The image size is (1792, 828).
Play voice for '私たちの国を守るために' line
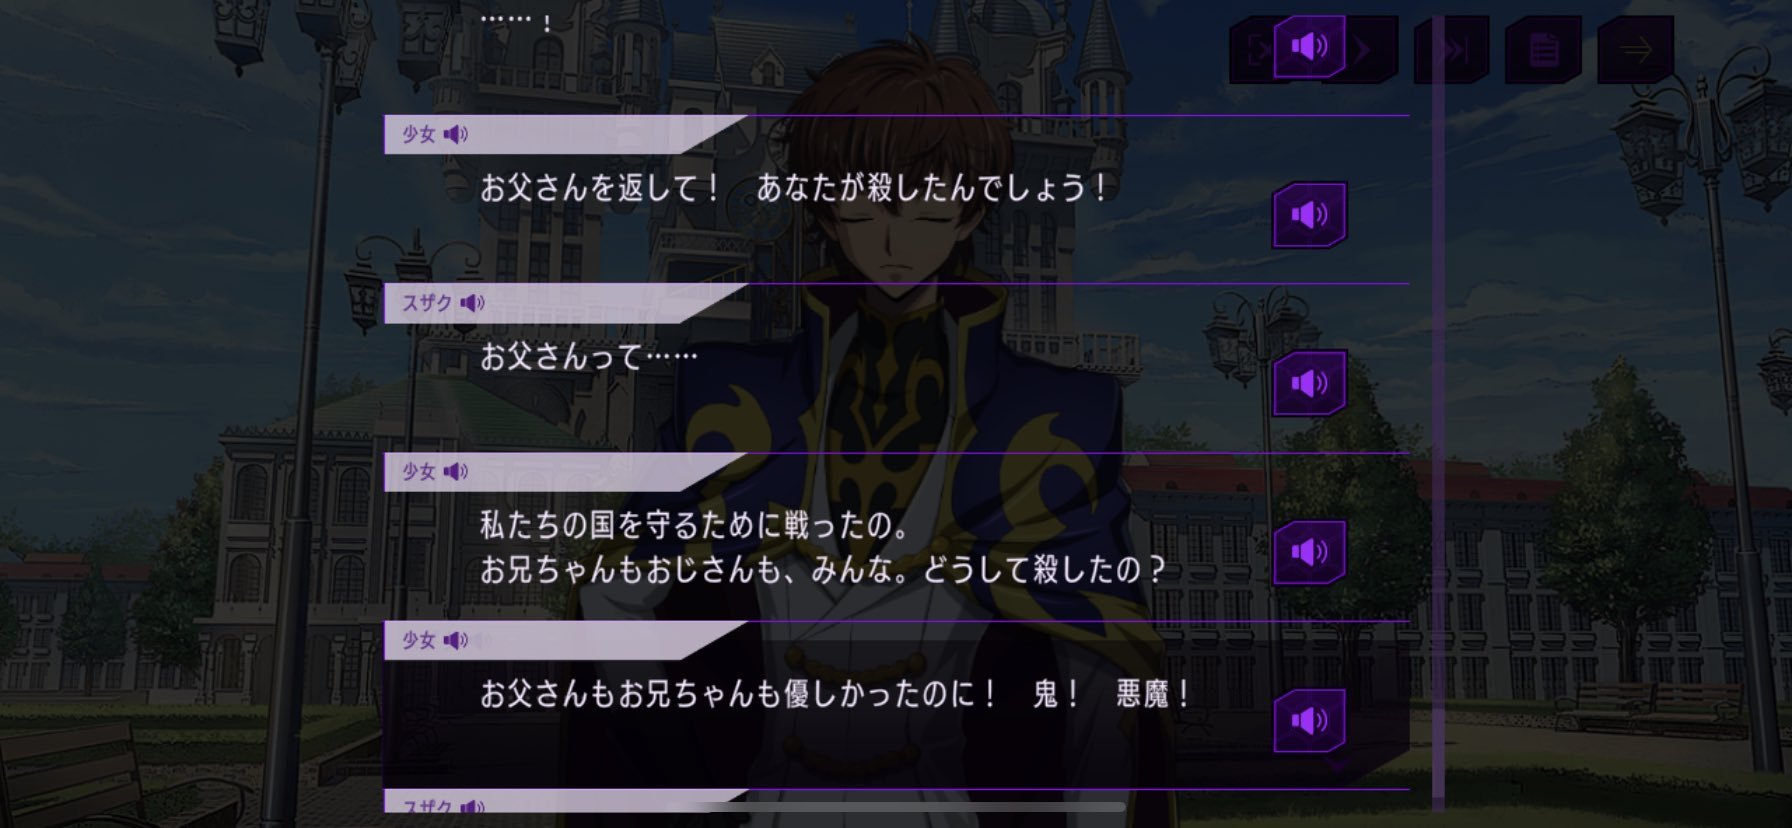[1309, 552]
